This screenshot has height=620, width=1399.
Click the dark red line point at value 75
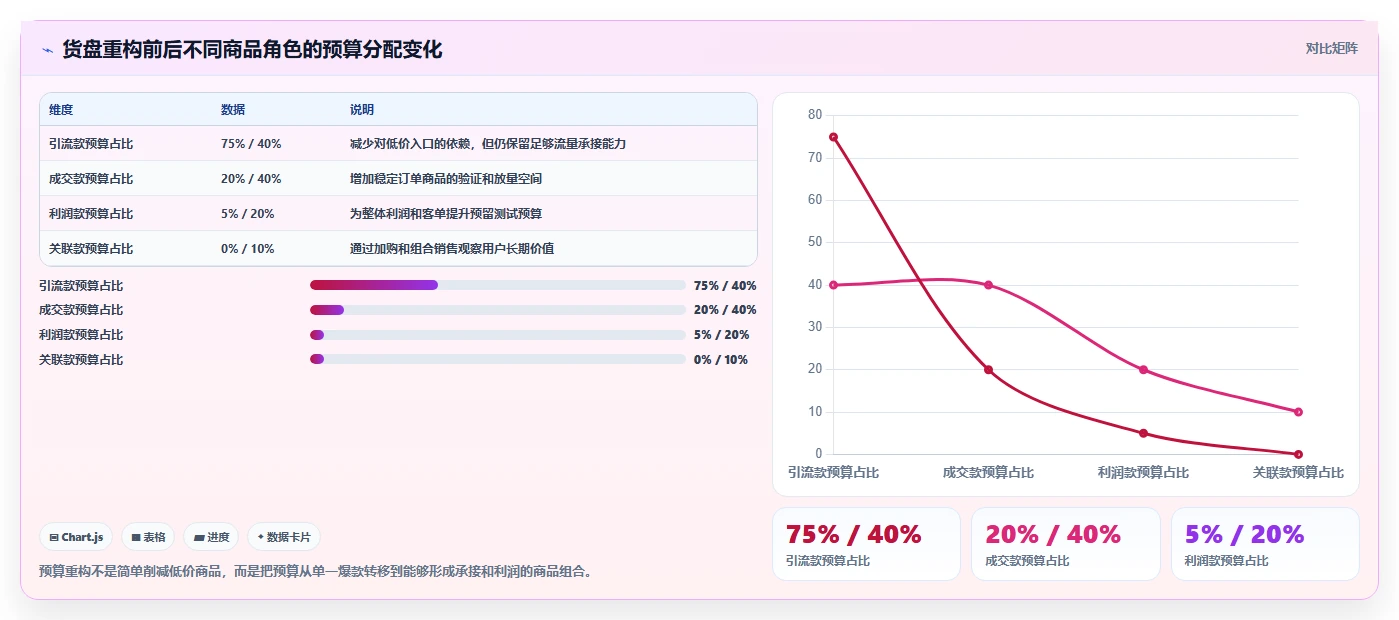point(833,137)
